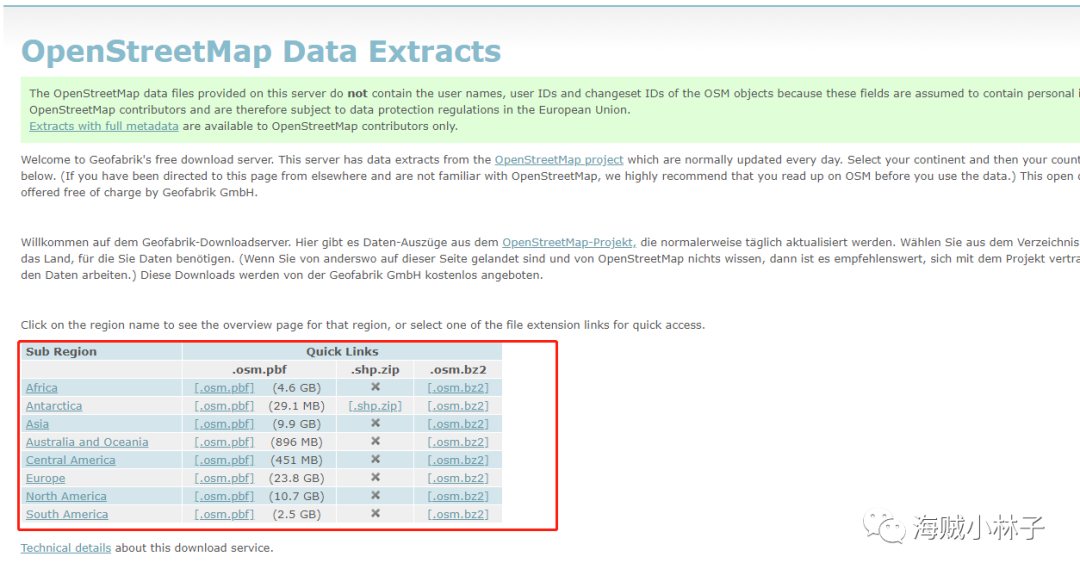
Task: Click the OpenStreetMap Data Extracts page title
Action: pyautogui.click(x=261, y=52)
